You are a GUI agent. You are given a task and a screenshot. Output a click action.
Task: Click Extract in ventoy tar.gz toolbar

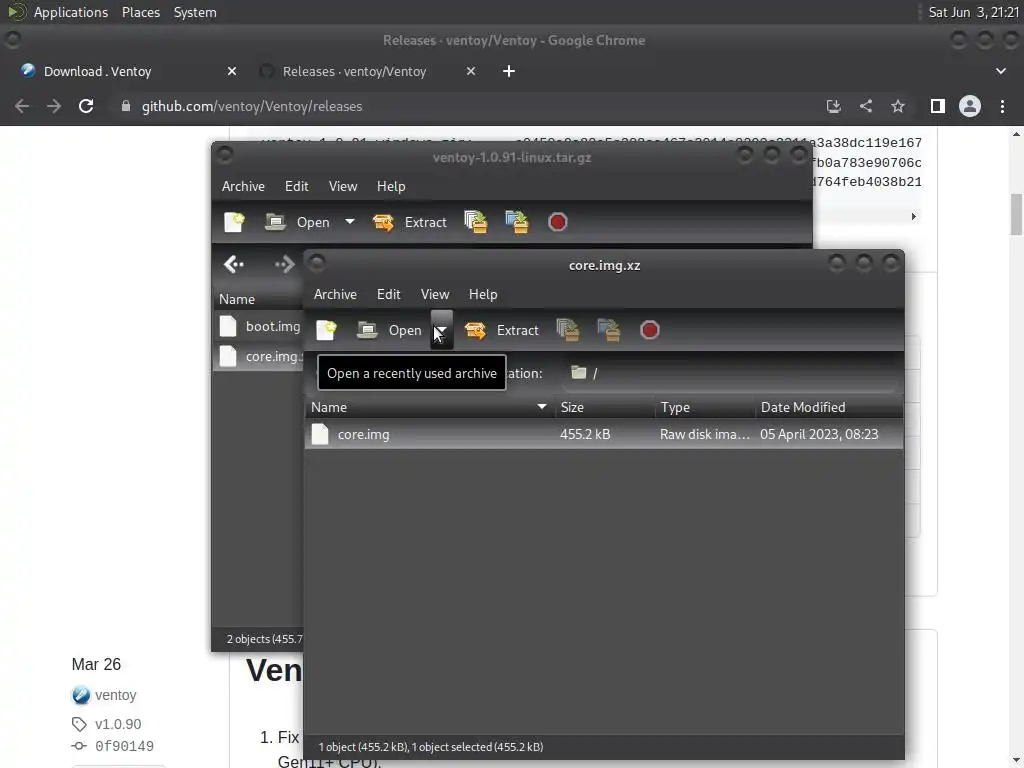pos(409,222)
